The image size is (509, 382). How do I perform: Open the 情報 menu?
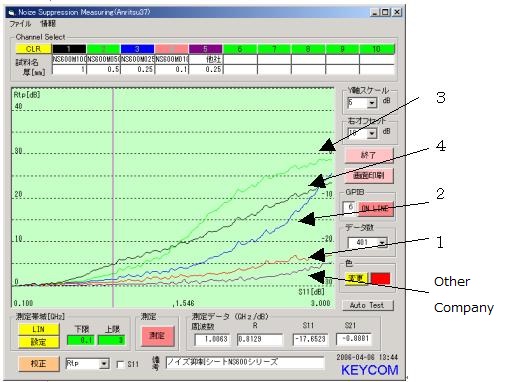48,24
